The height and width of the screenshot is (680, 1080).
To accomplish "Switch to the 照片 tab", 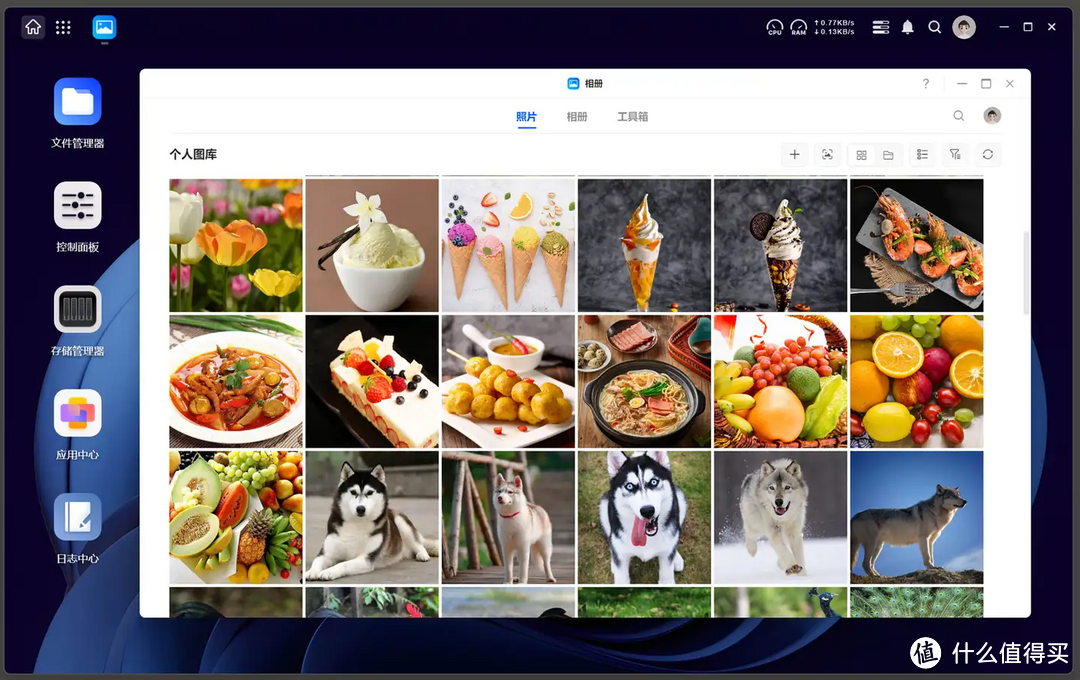I will (526, 117).
